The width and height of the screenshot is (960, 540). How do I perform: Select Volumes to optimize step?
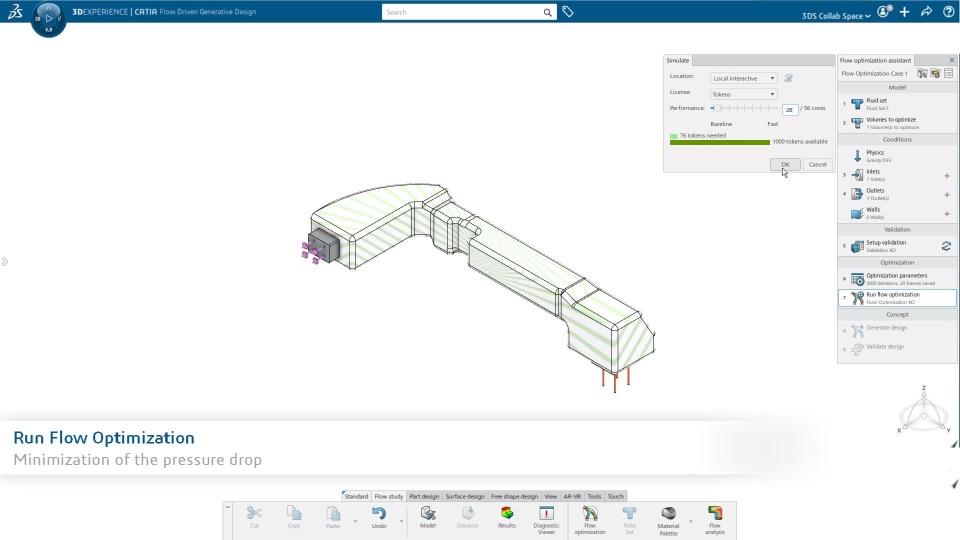[897, 123]
